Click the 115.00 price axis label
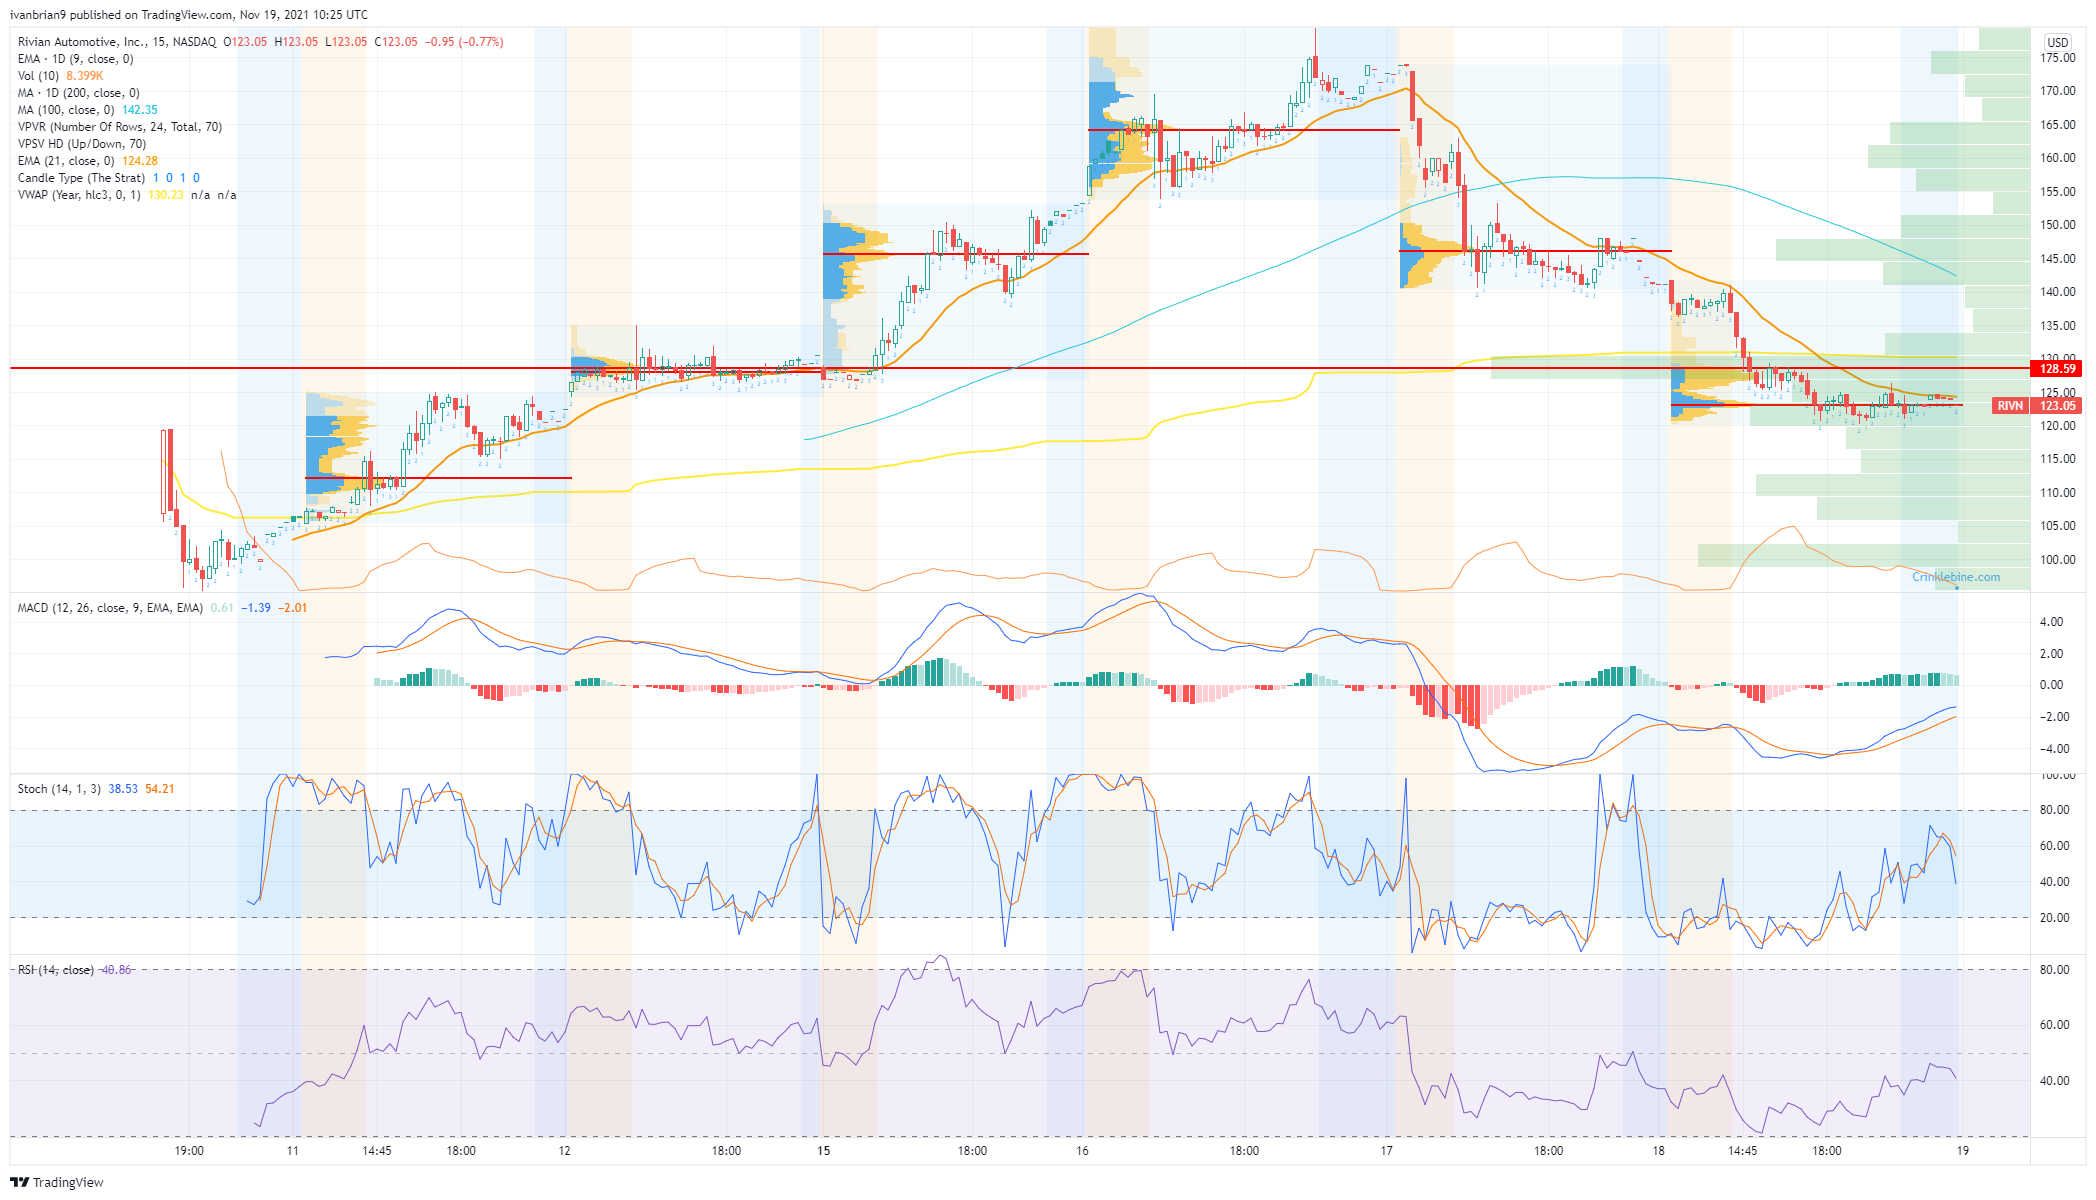2096x1200 pixels. (2058, 459)
